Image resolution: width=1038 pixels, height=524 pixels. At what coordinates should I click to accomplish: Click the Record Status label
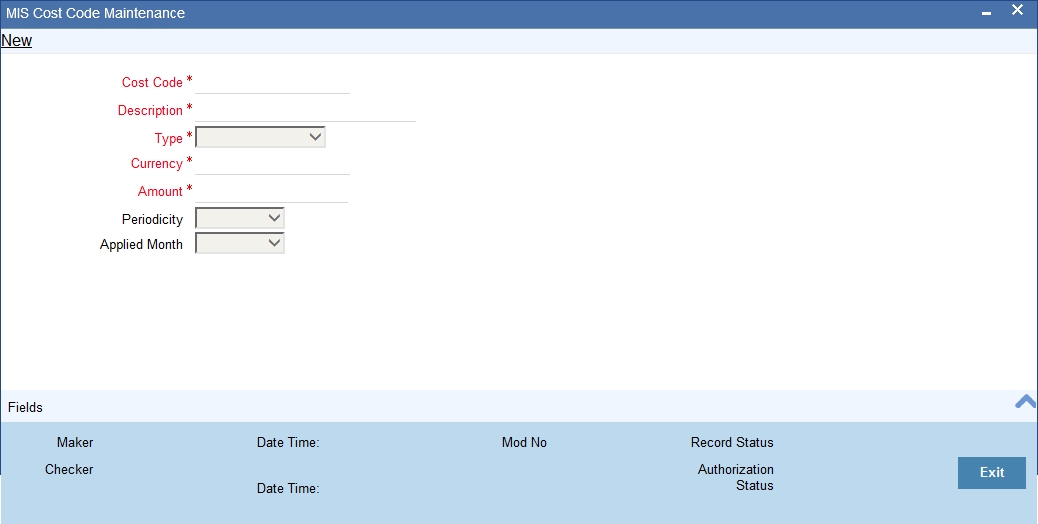pyautogui.click(x=732, y=443)
